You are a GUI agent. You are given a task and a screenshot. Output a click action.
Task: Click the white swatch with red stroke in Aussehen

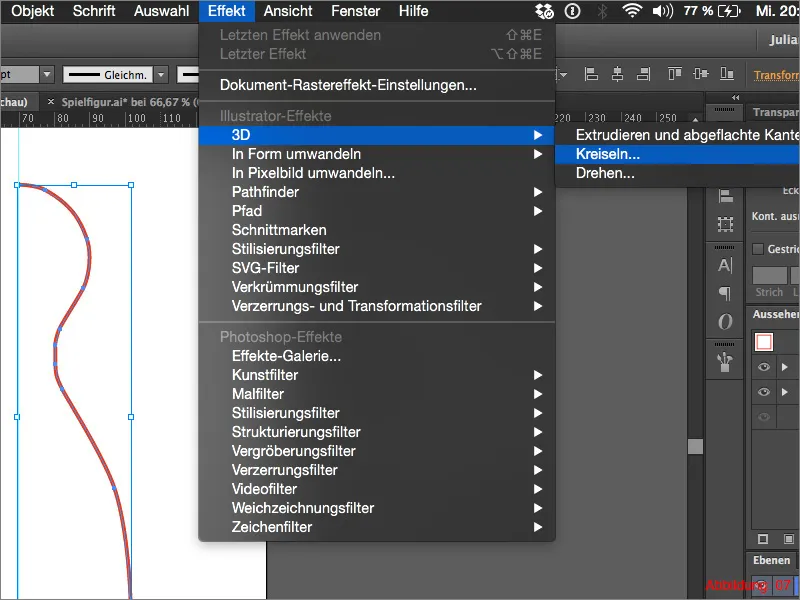tap(763, 342)
